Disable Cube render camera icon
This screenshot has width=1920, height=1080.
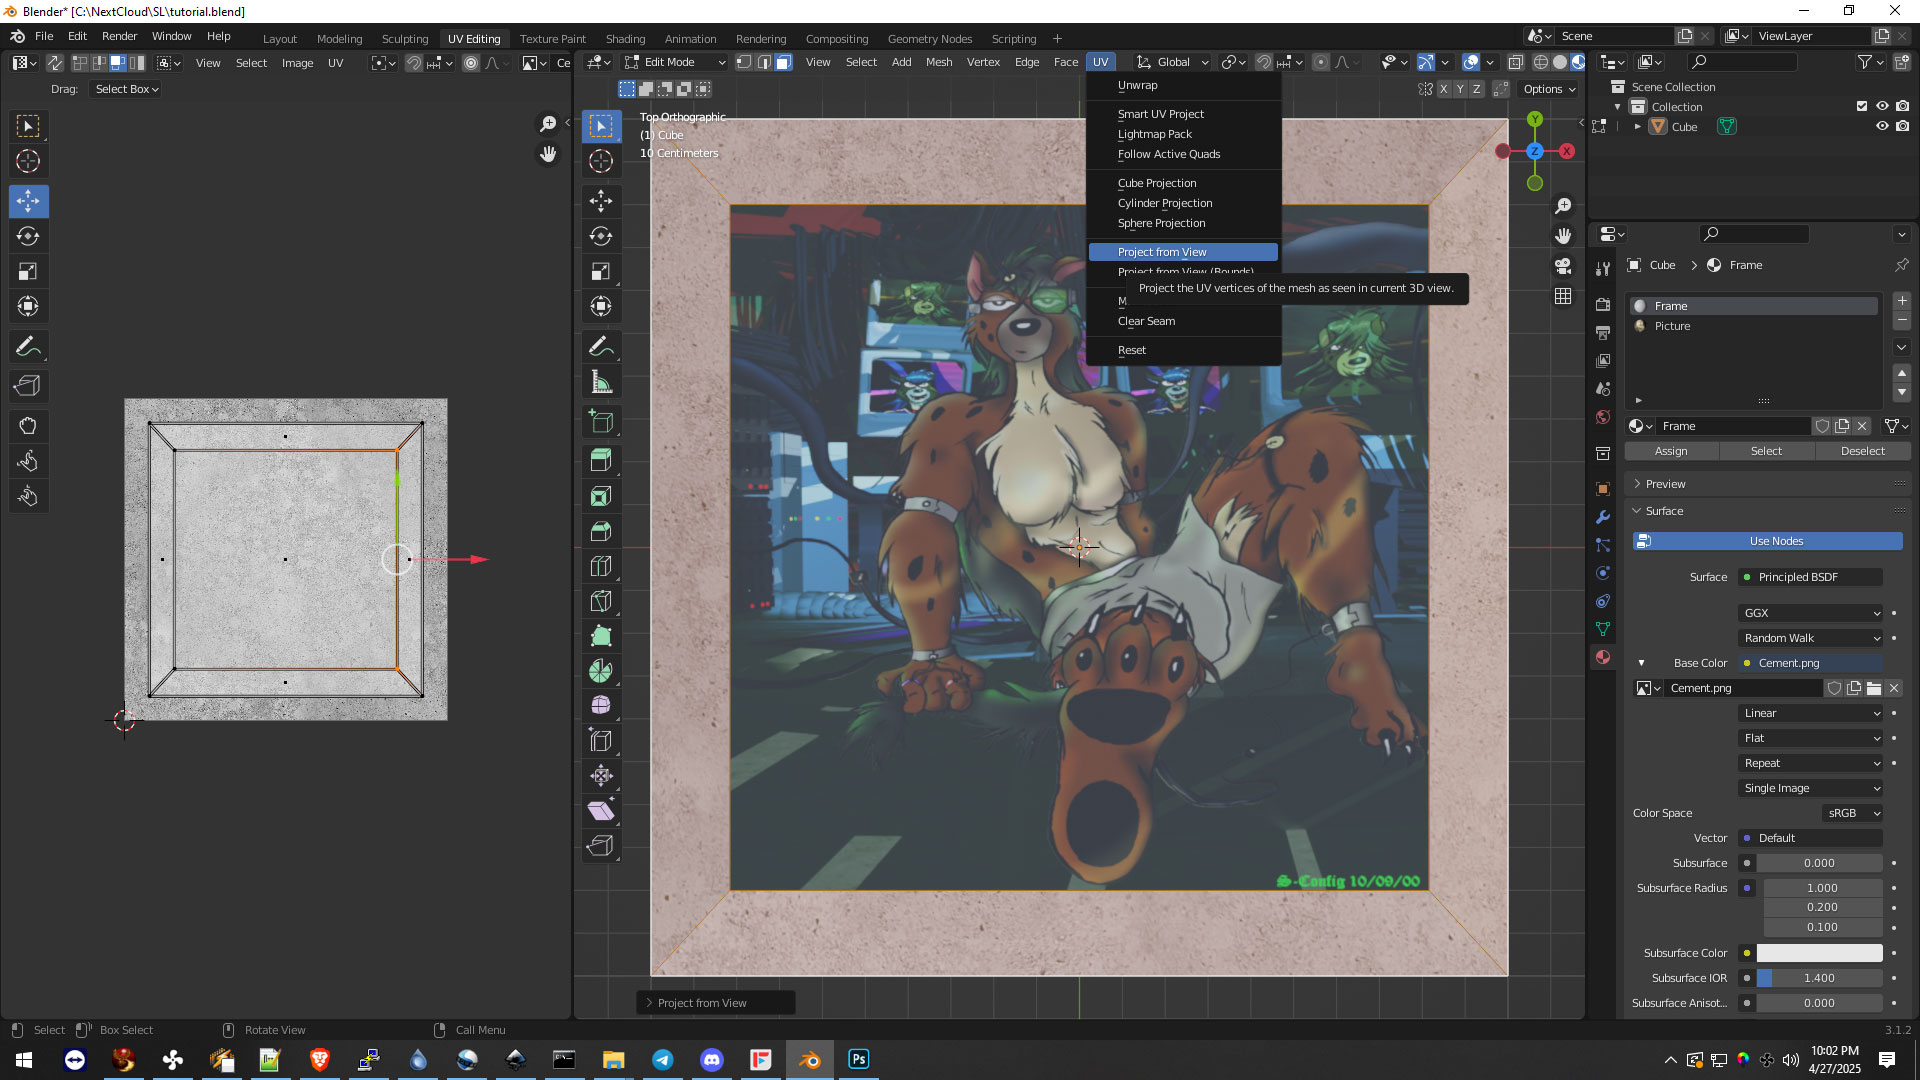[1902, 126]
